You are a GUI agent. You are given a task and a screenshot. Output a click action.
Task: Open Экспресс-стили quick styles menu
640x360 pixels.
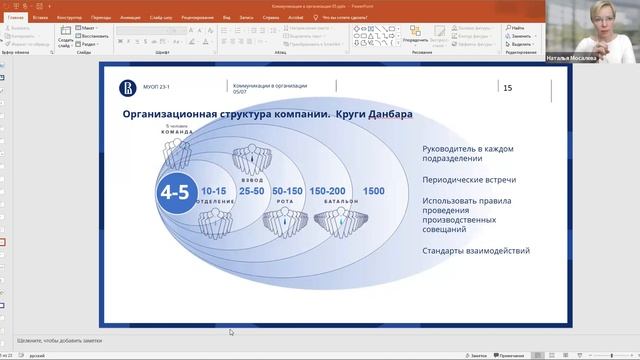pos(439,37)
